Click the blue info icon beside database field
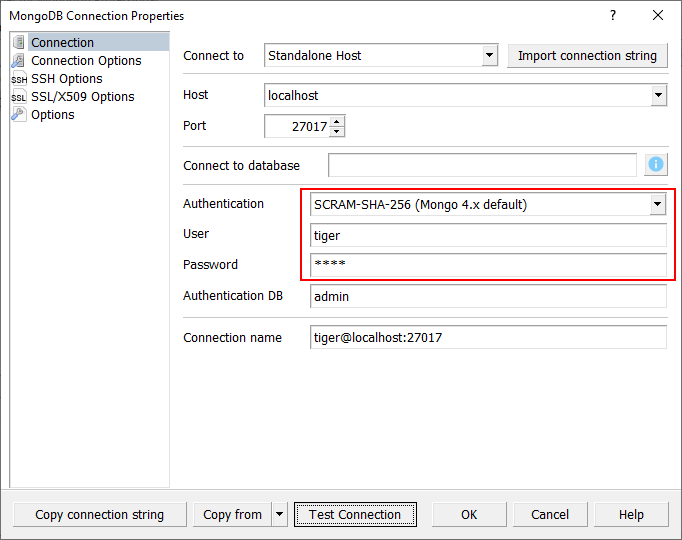This screenshot has width=682, height=540. pyautogui.click(x=656, y=165)
